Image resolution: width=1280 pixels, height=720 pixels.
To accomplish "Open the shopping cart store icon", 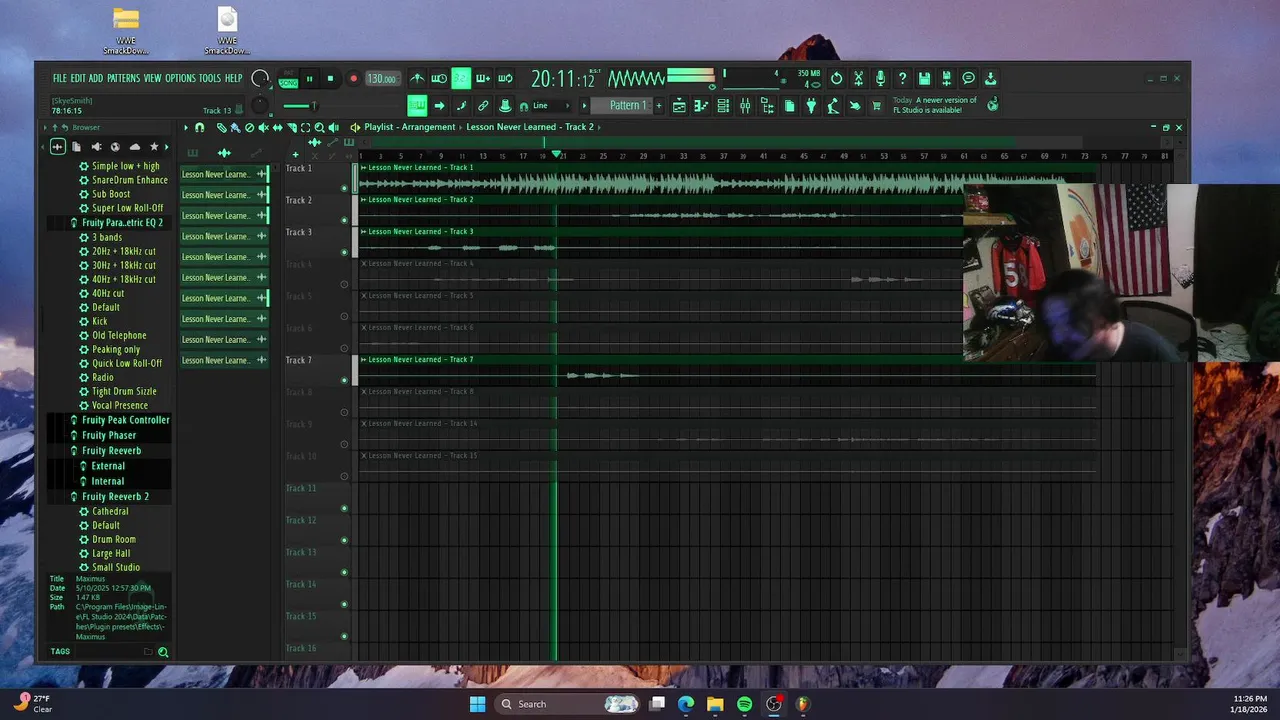I will point(877,105).
